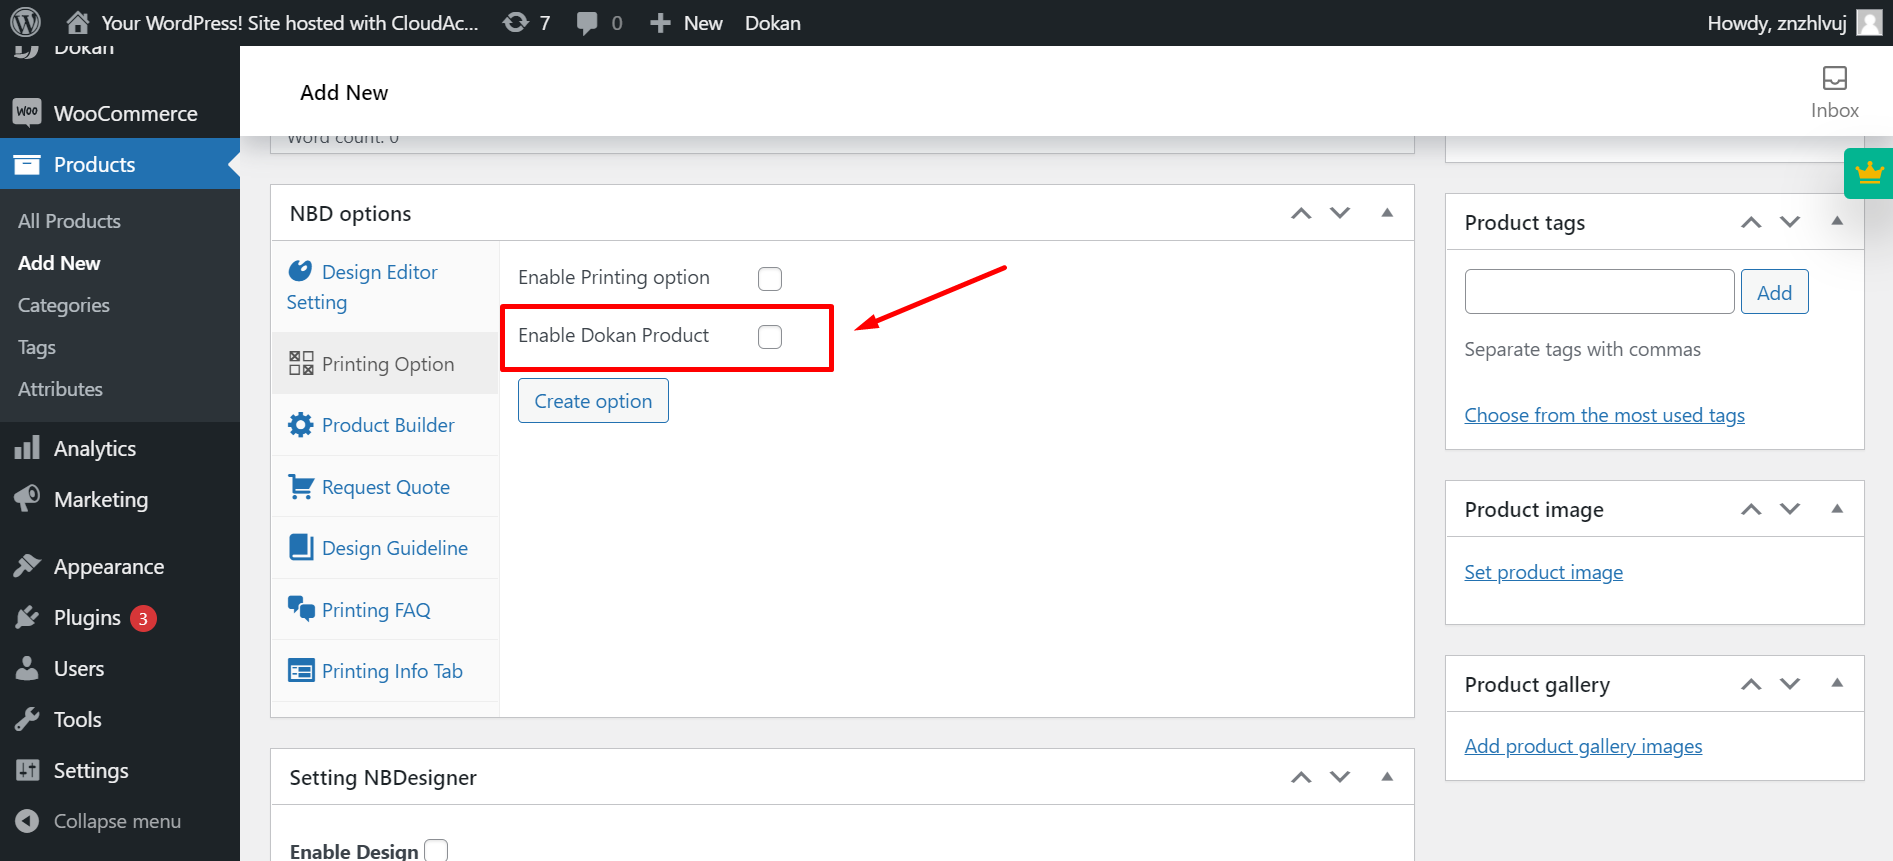Click the Collapse menu arrow icon

(x=27, y=821)
